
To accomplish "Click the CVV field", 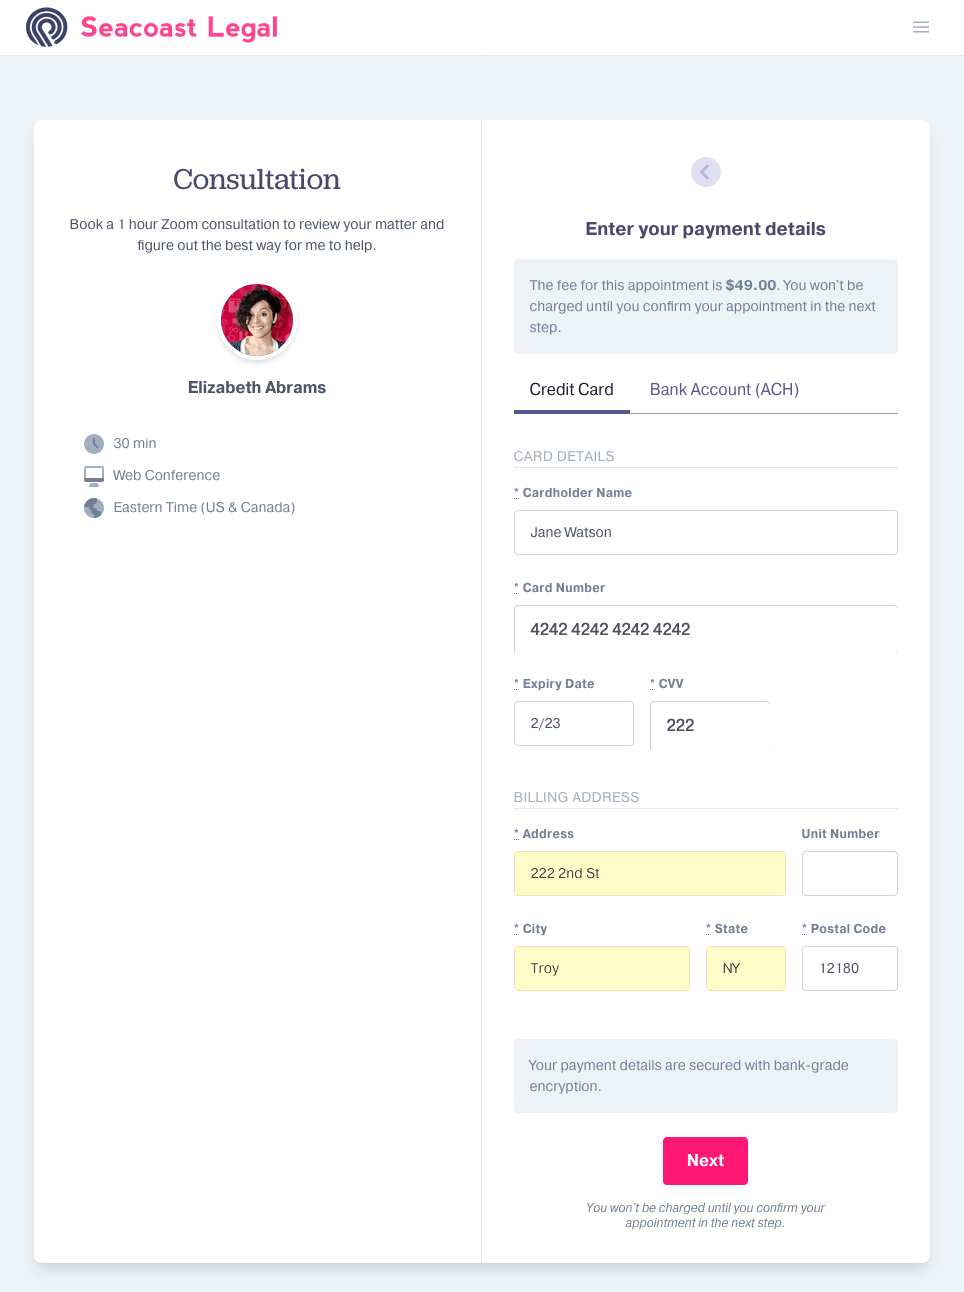I will pyautogui.click(x=709, y=725).
